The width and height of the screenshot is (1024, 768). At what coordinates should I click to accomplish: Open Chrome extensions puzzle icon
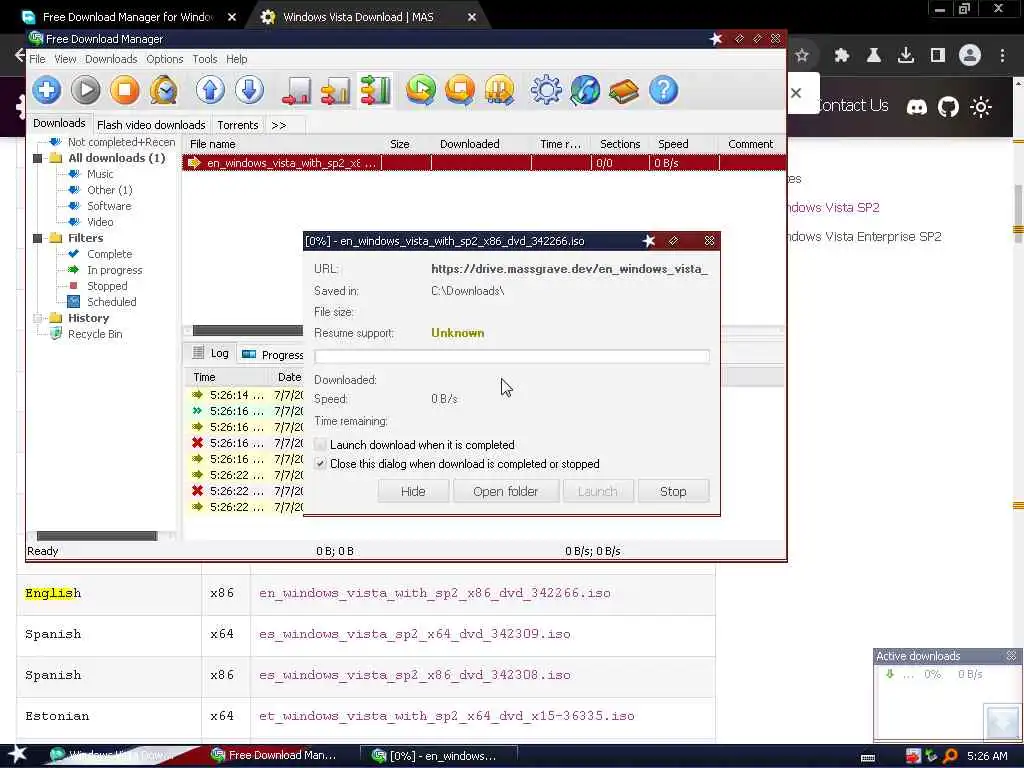coord(842,56)
